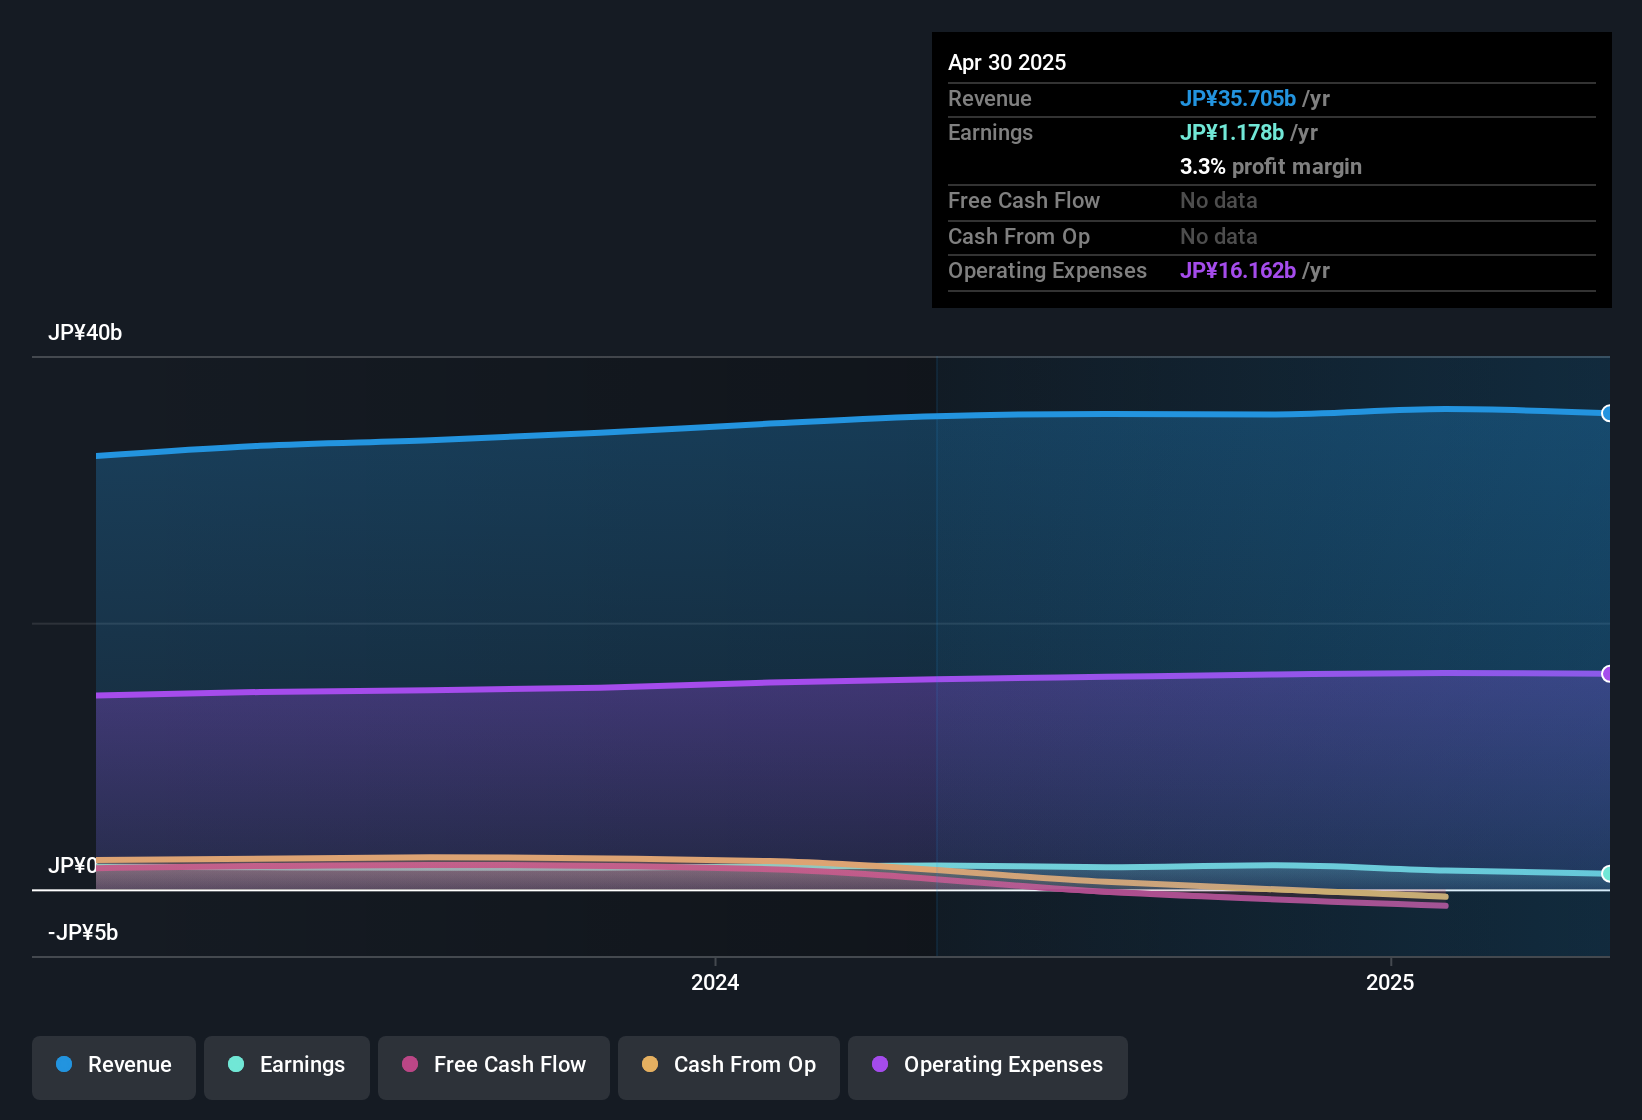Click the Earnings row label in tooltip
The width and height of the screenshot is (1642, 1120).
pyautogui.click(x=990, y=132)
